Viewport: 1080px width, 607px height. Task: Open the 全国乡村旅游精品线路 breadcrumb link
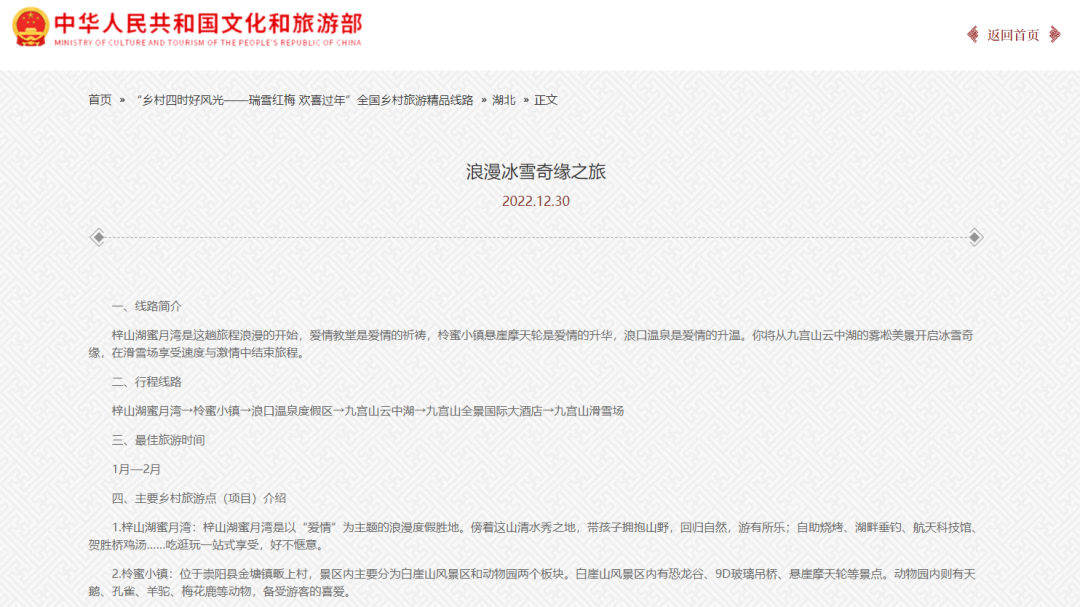pyautogui.click(x=302, y=100)
